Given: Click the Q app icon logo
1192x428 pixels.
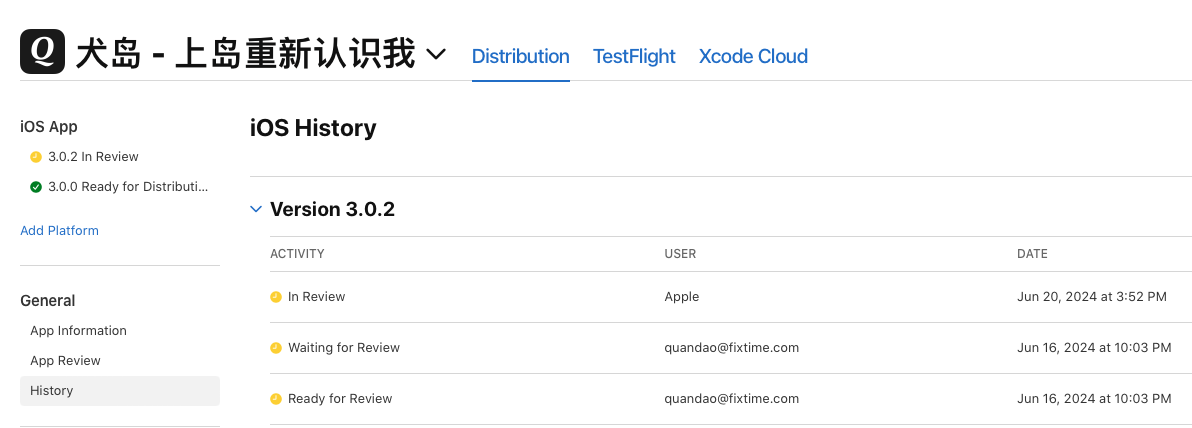Looking at the screenshot, I should tap(42, 52).
